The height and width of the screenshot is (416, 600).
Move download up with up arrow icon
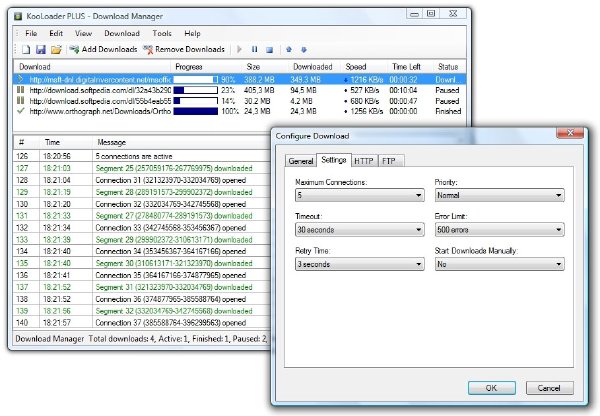pos(289,49)
